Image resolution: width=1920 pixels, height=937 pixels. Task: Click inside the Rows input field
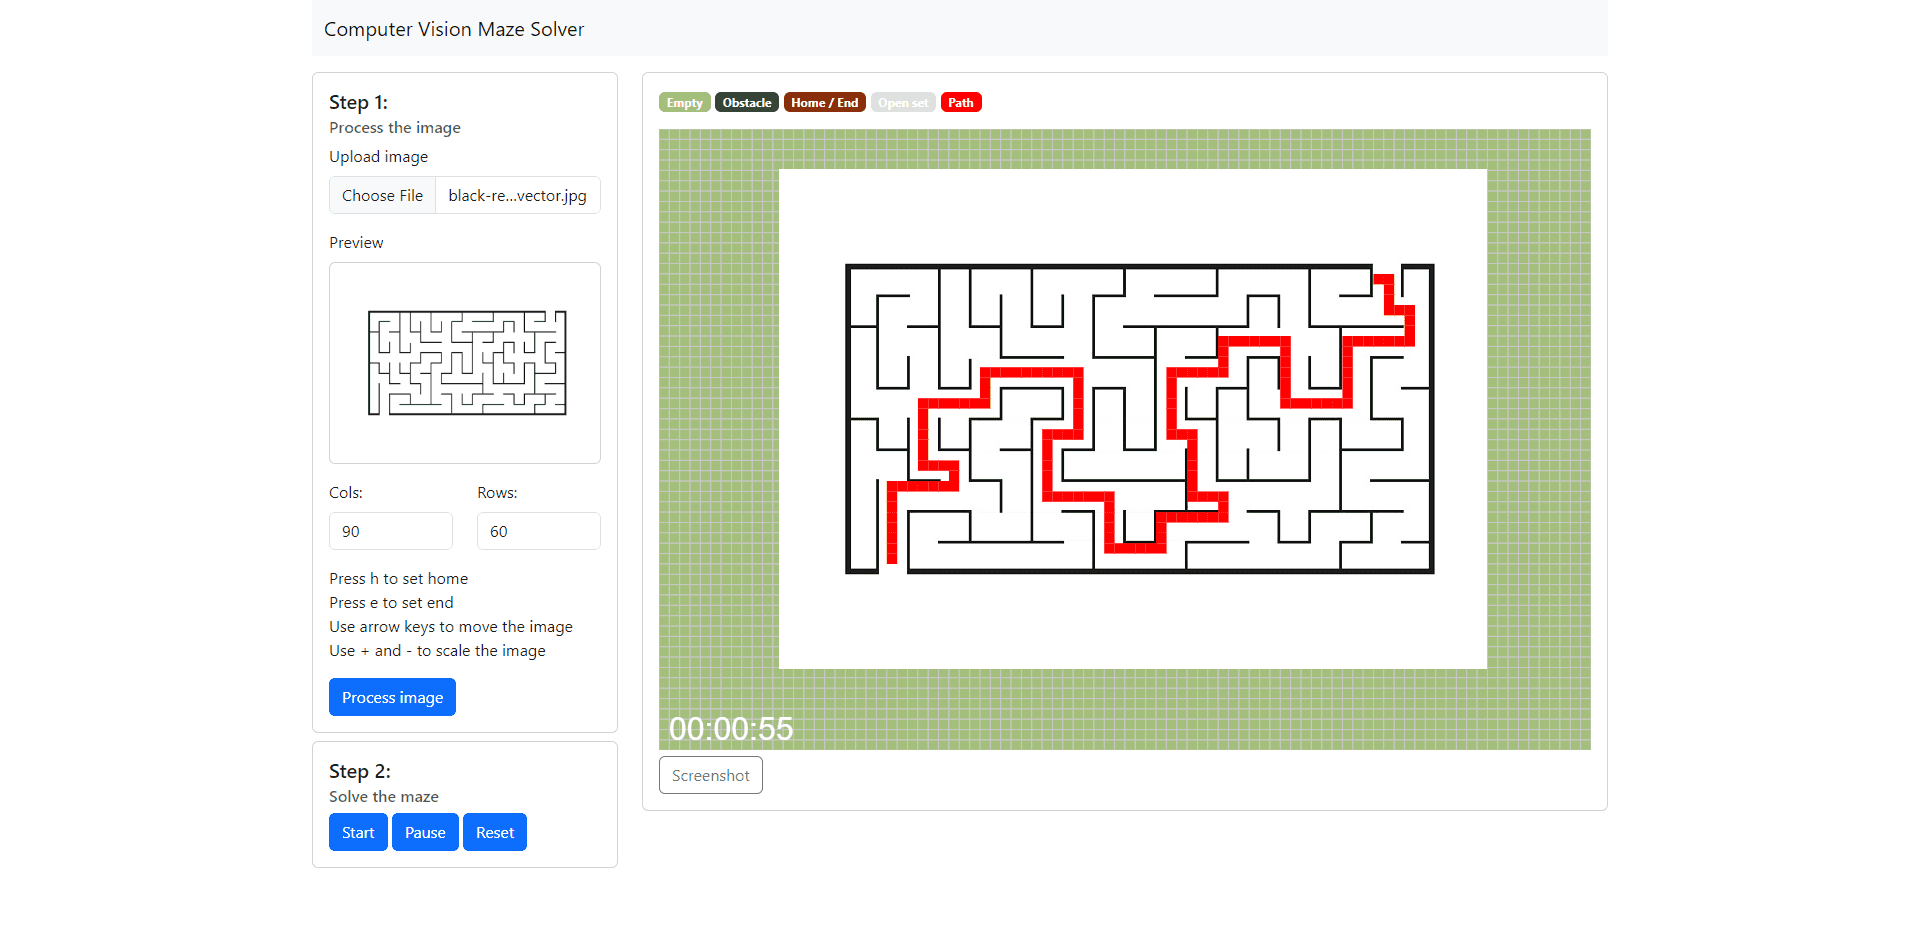[x=538, y=531]
